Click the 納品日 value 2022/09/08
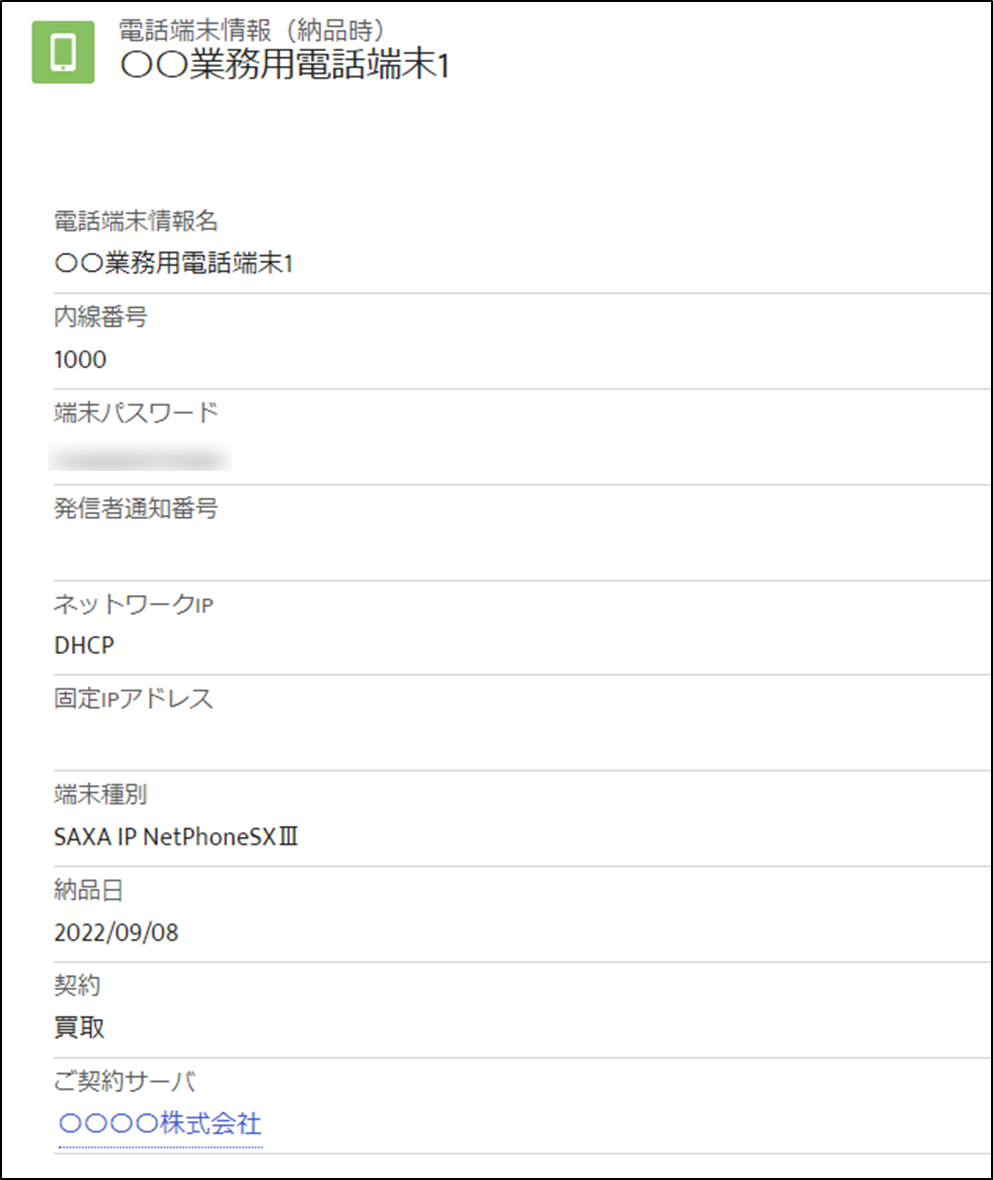993x1180 pixels. click(117, 932)
